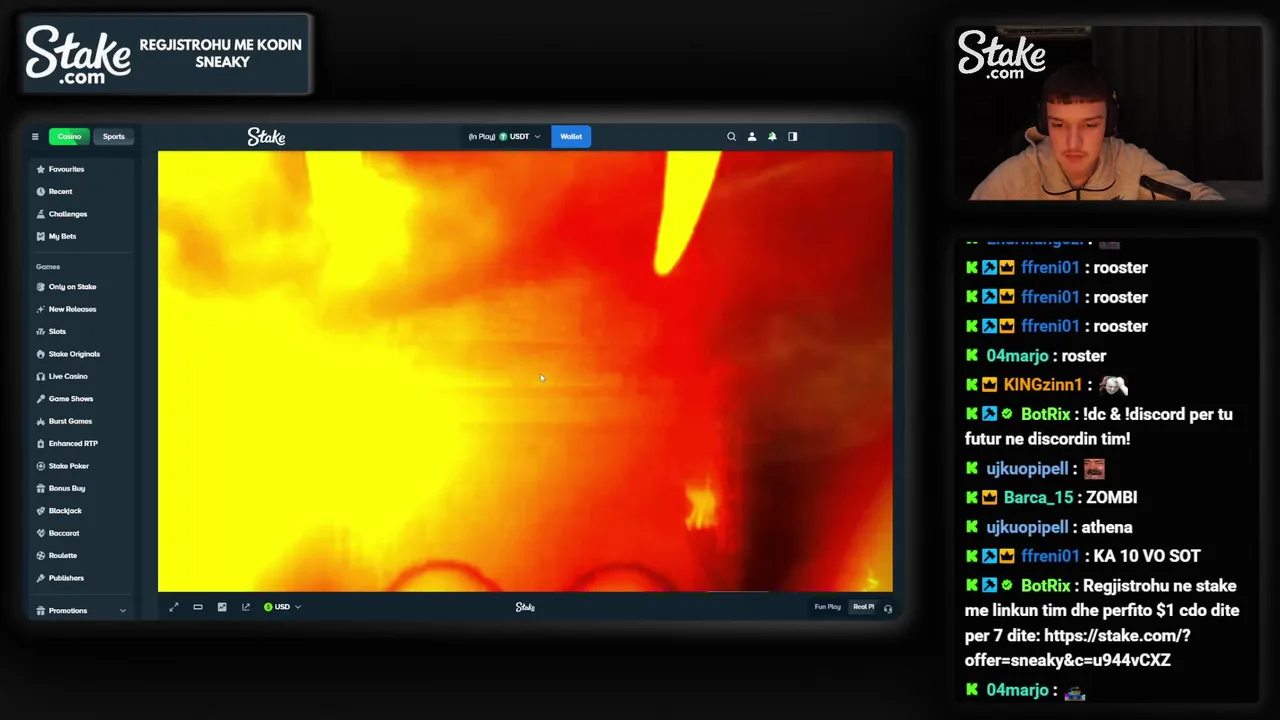Click the Challenges icon in sidebar
The image size is (1280, 720).
click(x=41, y=214)
